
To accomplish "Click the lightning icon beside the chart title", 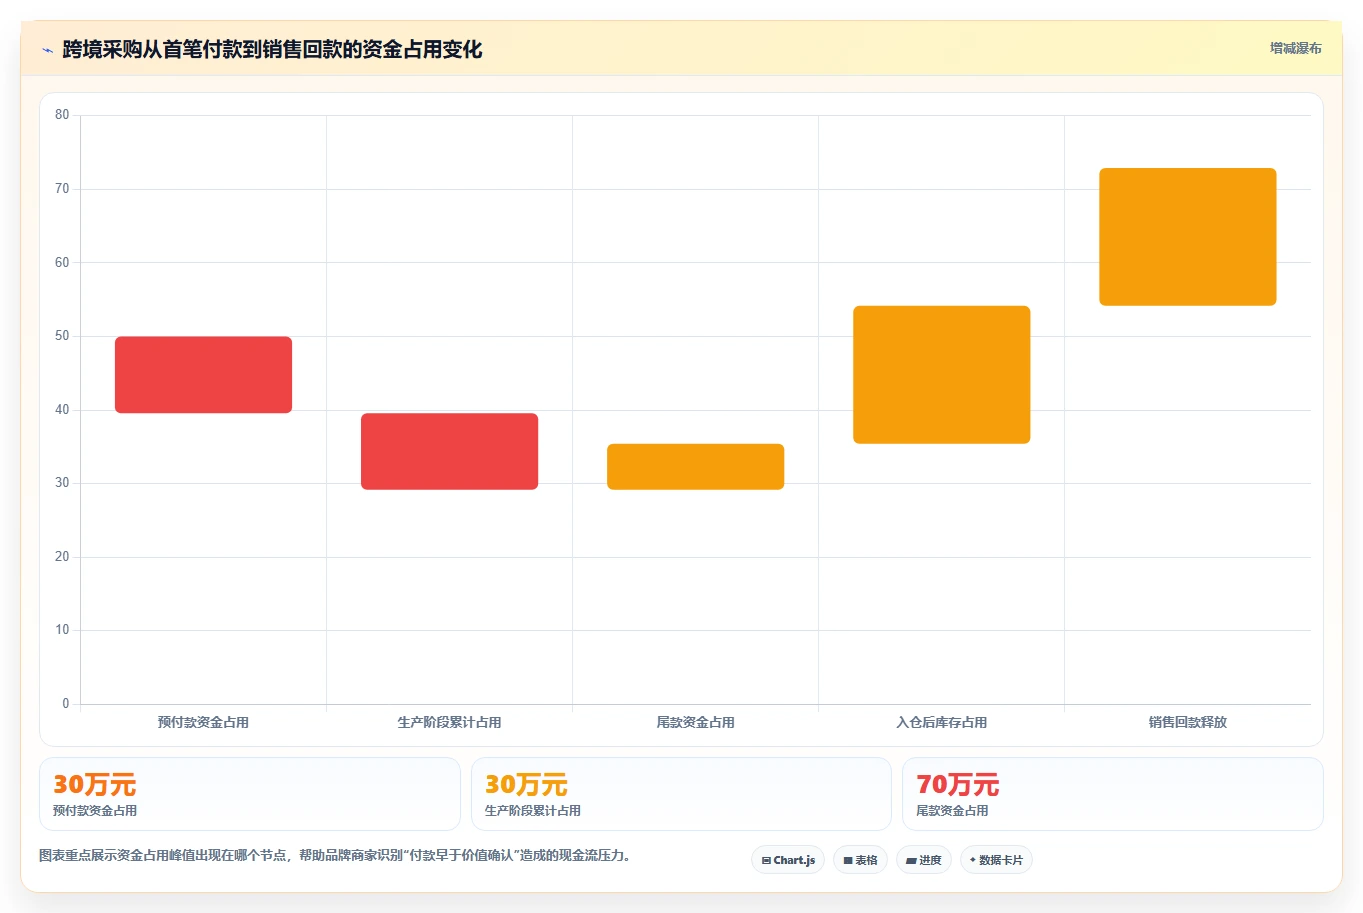I will (x=47, y=50).
